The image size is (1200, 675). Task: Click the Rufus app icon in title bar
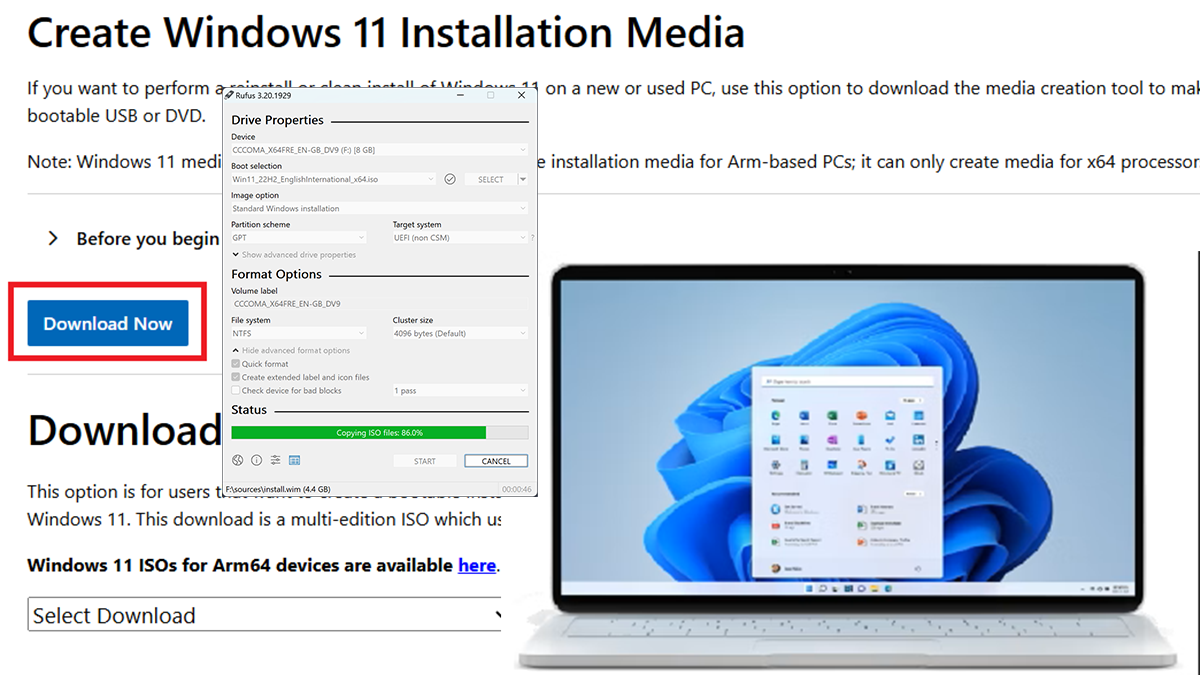[231, 96]
